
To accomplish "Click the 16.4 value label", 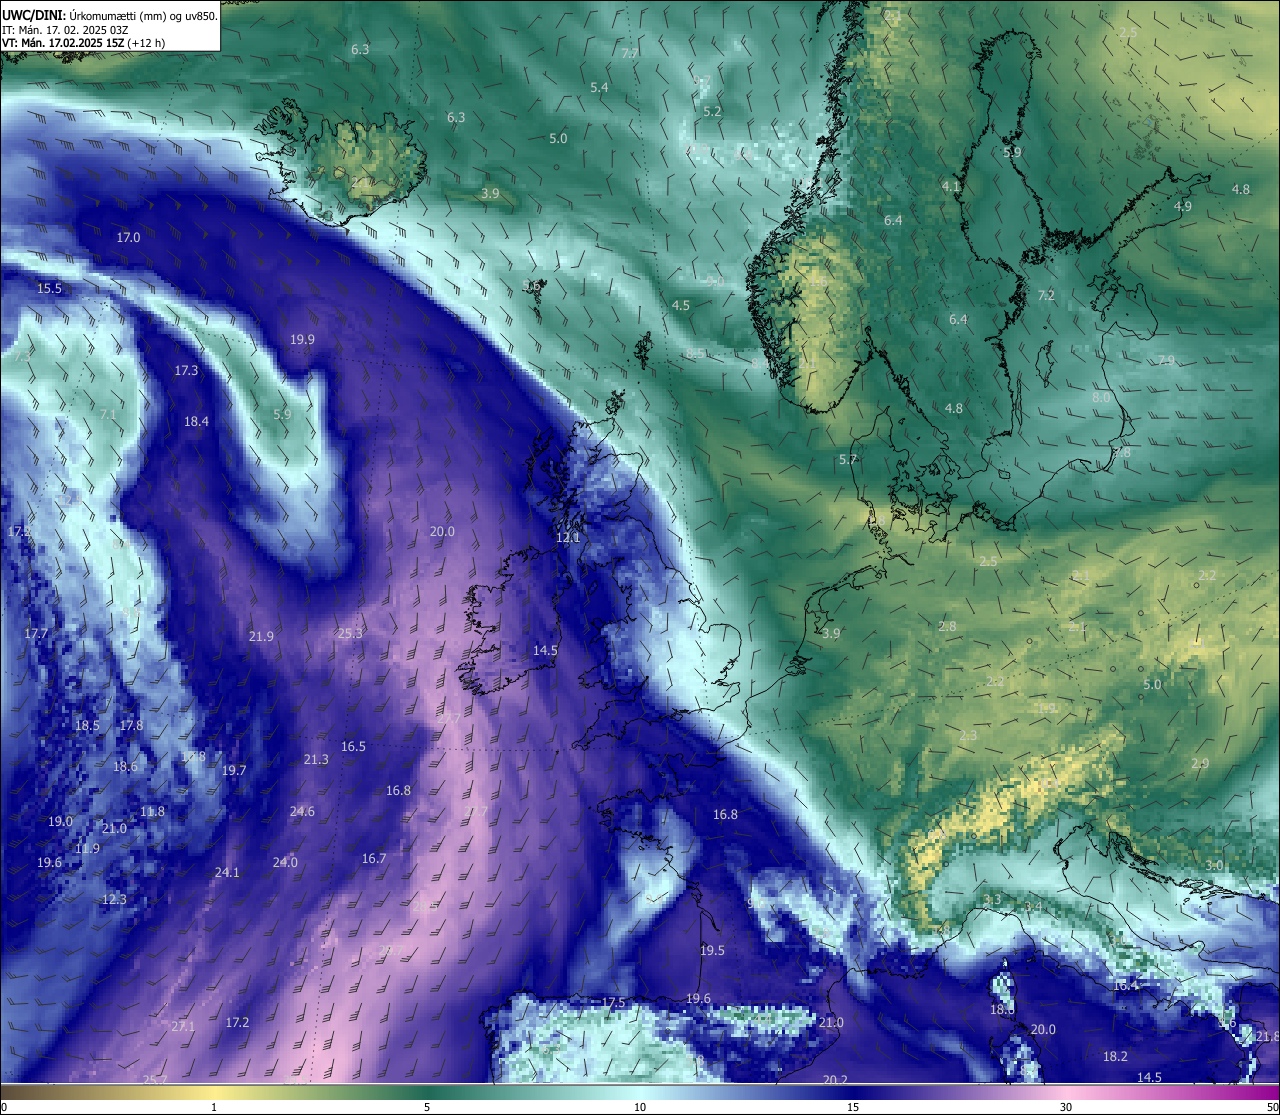I will (x=1125, y=985).
